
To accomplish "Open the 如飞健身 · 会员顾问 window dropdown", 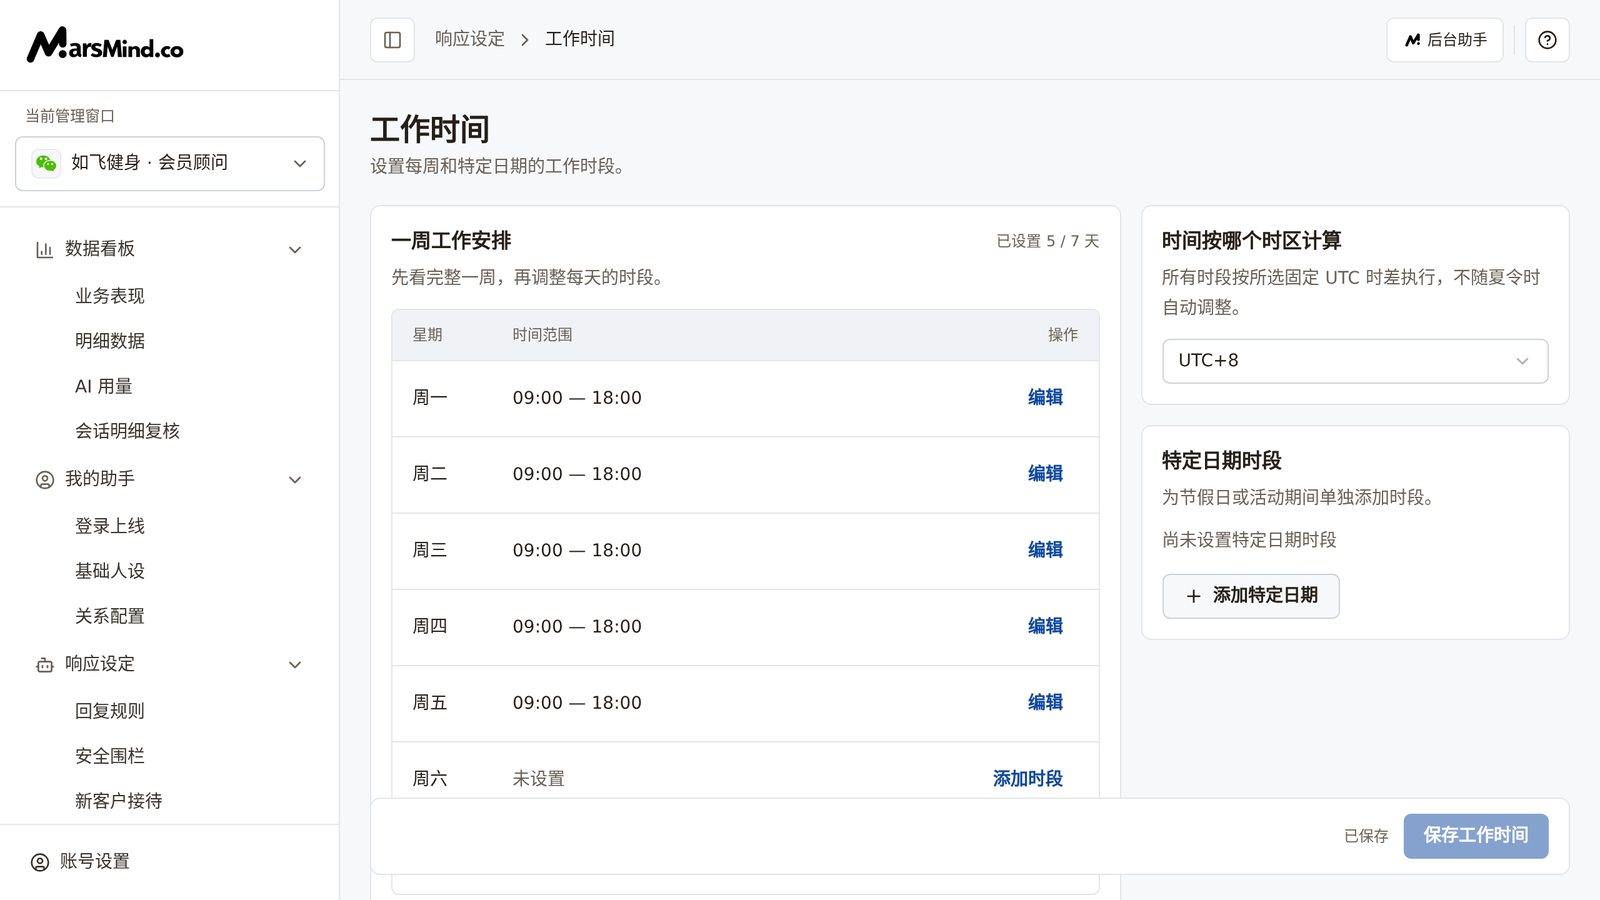I will [170, 163].
